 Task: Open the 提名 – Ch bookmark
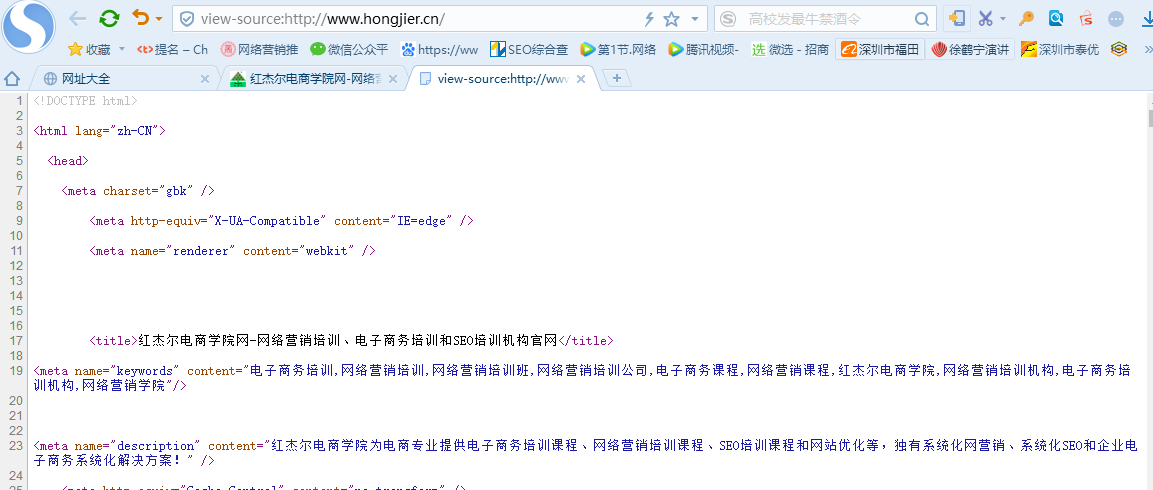click(x=173, y=49)
